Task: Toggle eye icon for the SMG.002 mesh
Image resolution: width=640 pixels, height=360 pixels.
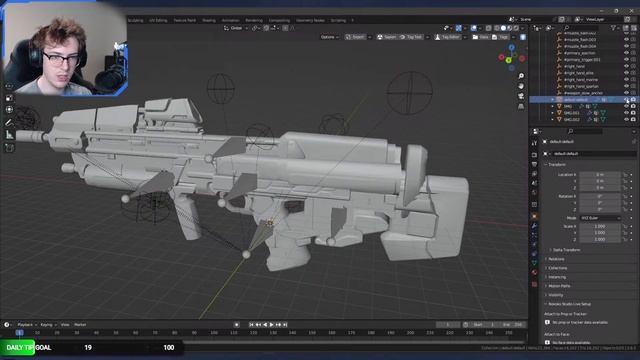Action: [x=627, y=120]
